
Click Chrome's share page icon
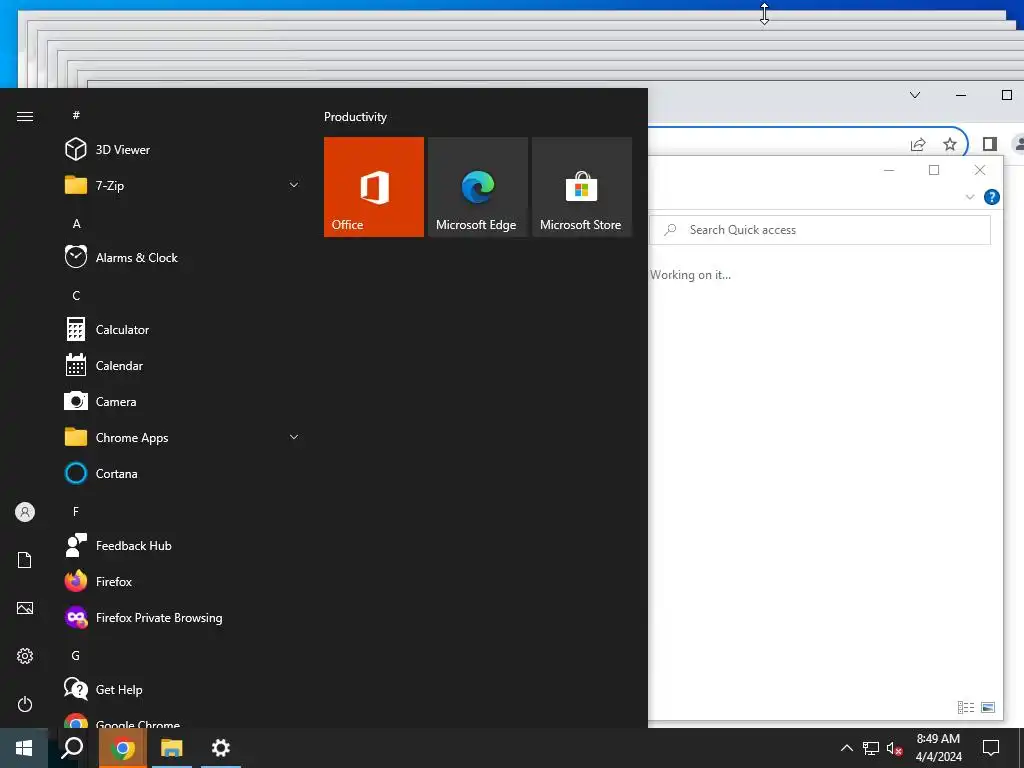coord(918,144)
